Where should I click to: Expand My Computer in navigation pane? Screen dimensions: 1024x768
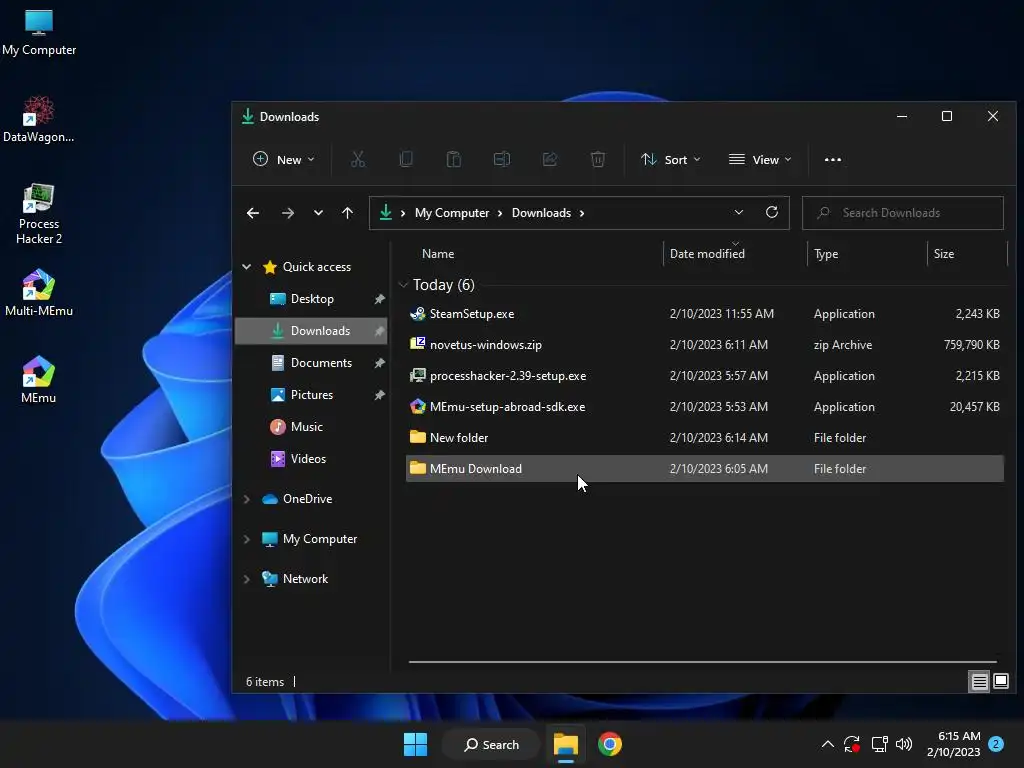(x=247, y=539)
